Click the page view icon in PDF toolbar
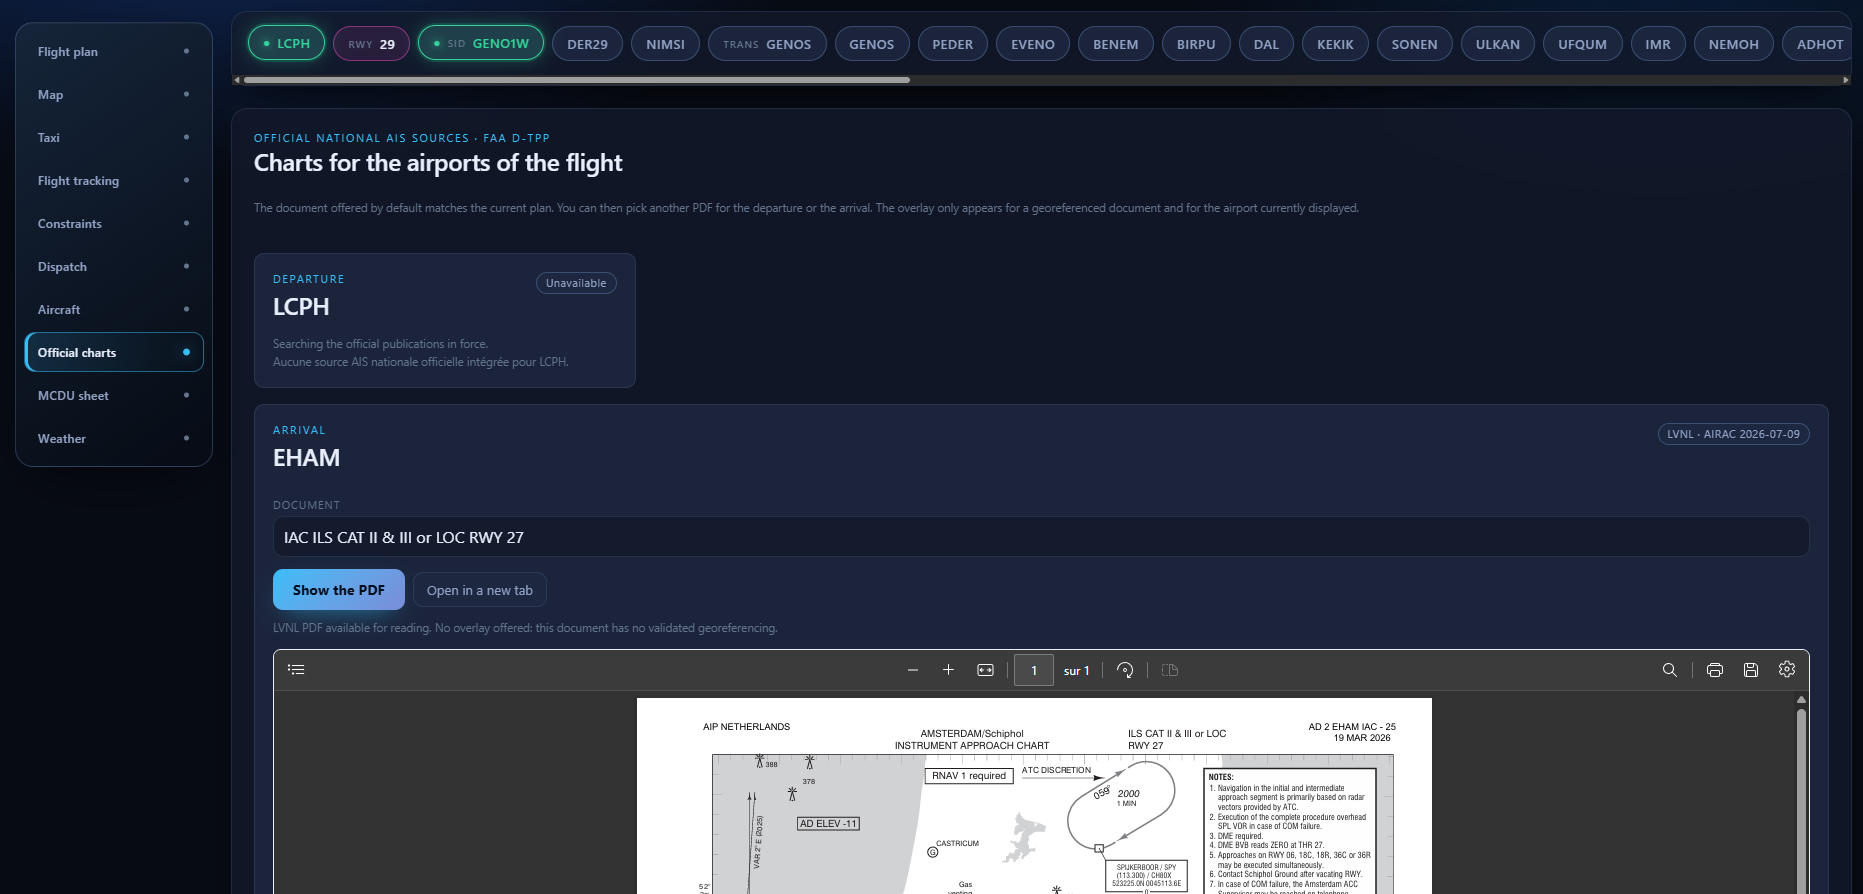Viewport: 1863px width, 894px height. (x=1170, y=670)
